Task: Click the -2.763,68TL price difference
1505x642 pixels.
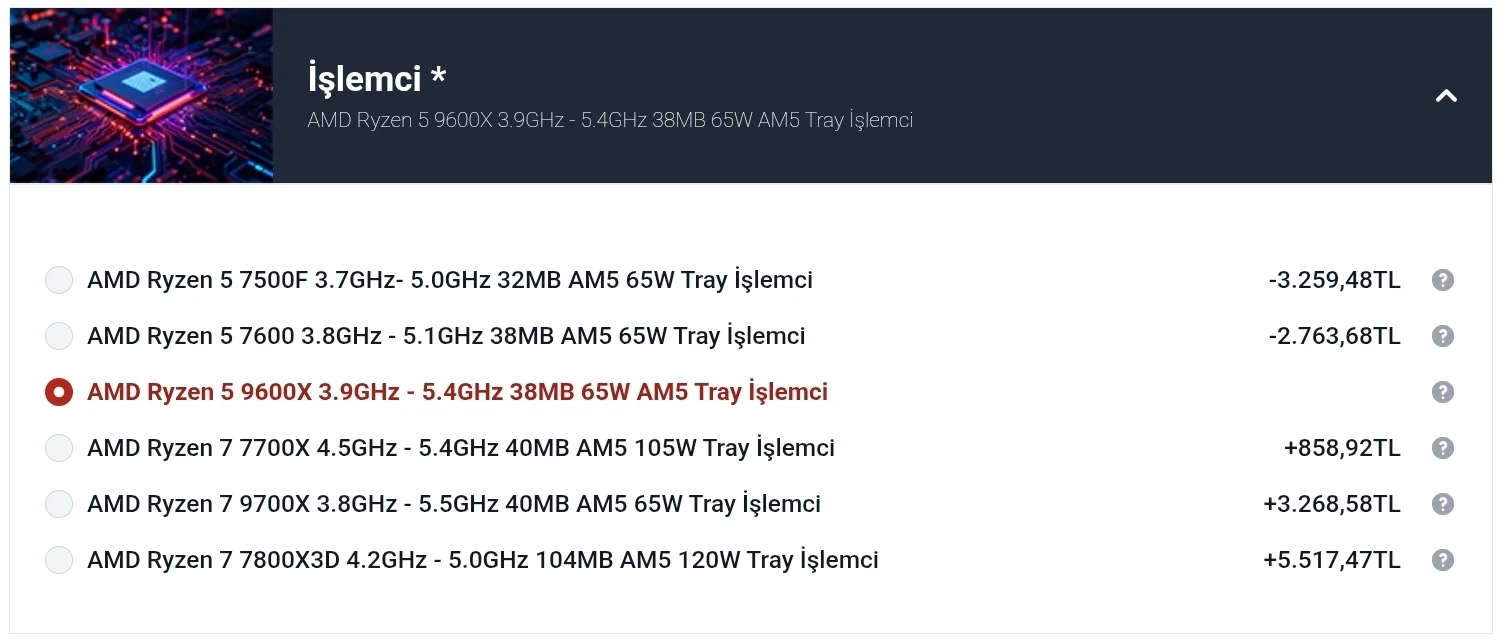Action: (1334, 336)
